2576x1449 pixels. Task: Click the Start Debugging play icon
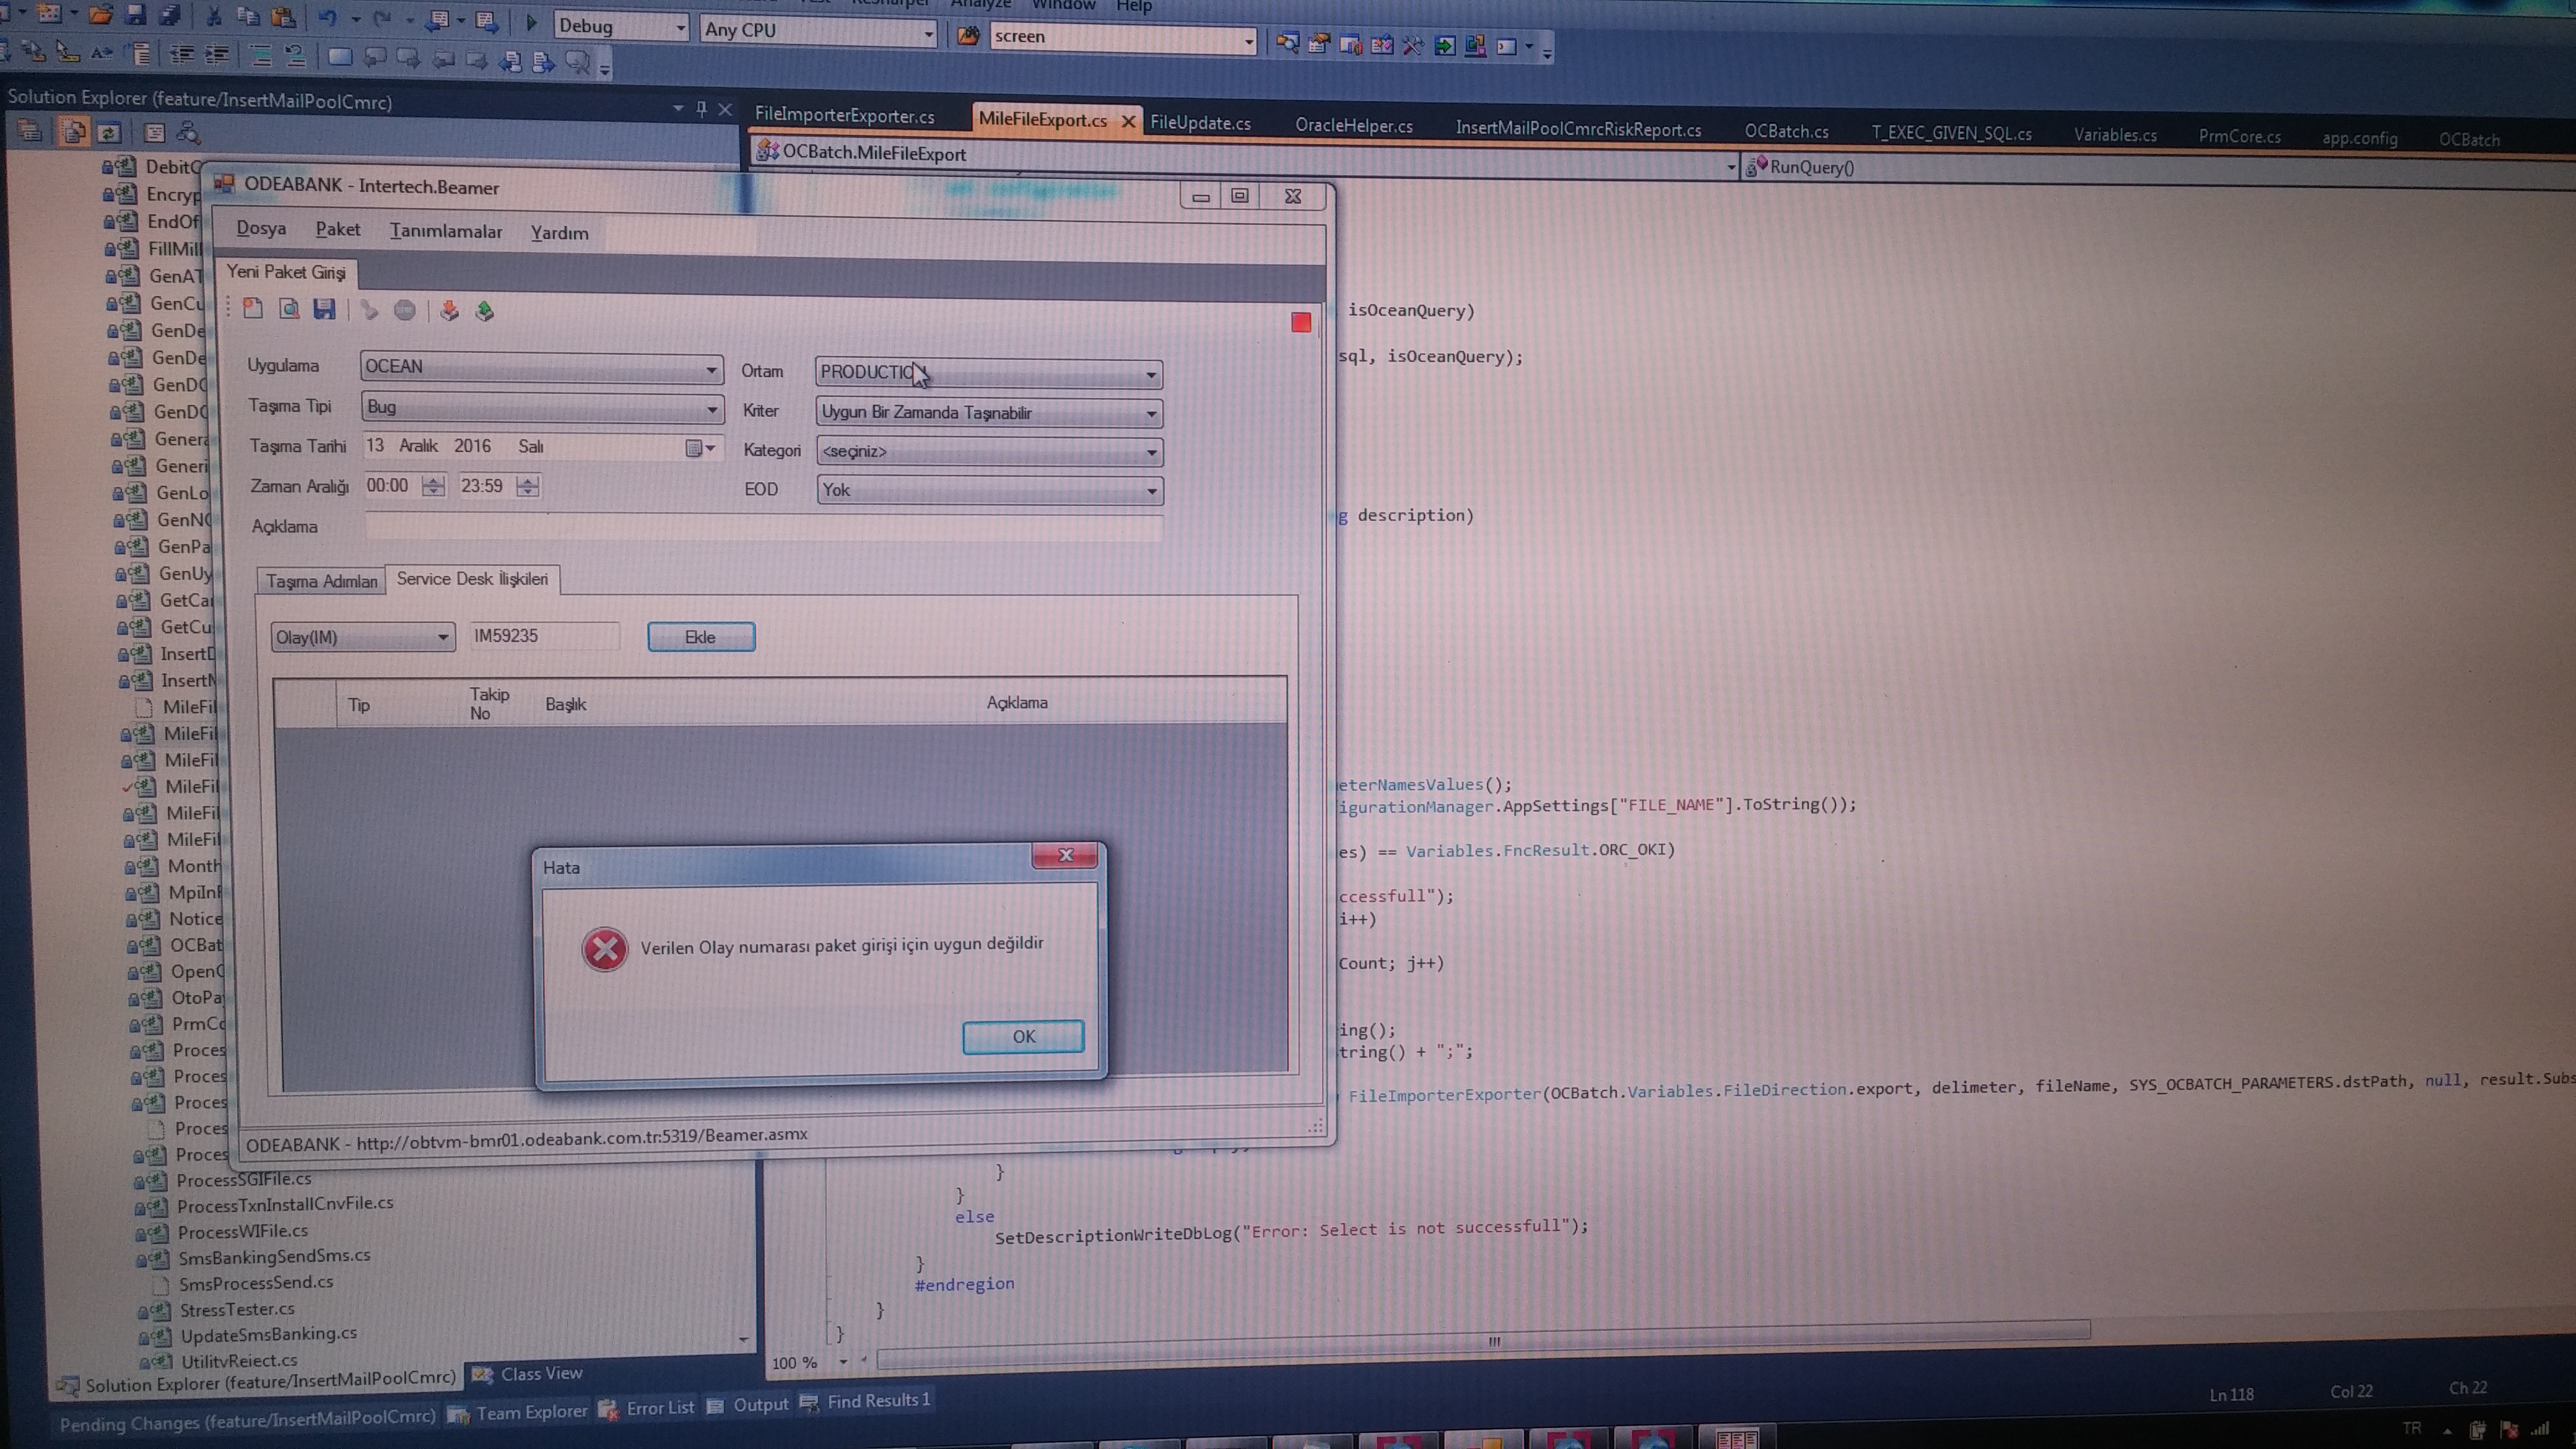click(x=531, y=23)
